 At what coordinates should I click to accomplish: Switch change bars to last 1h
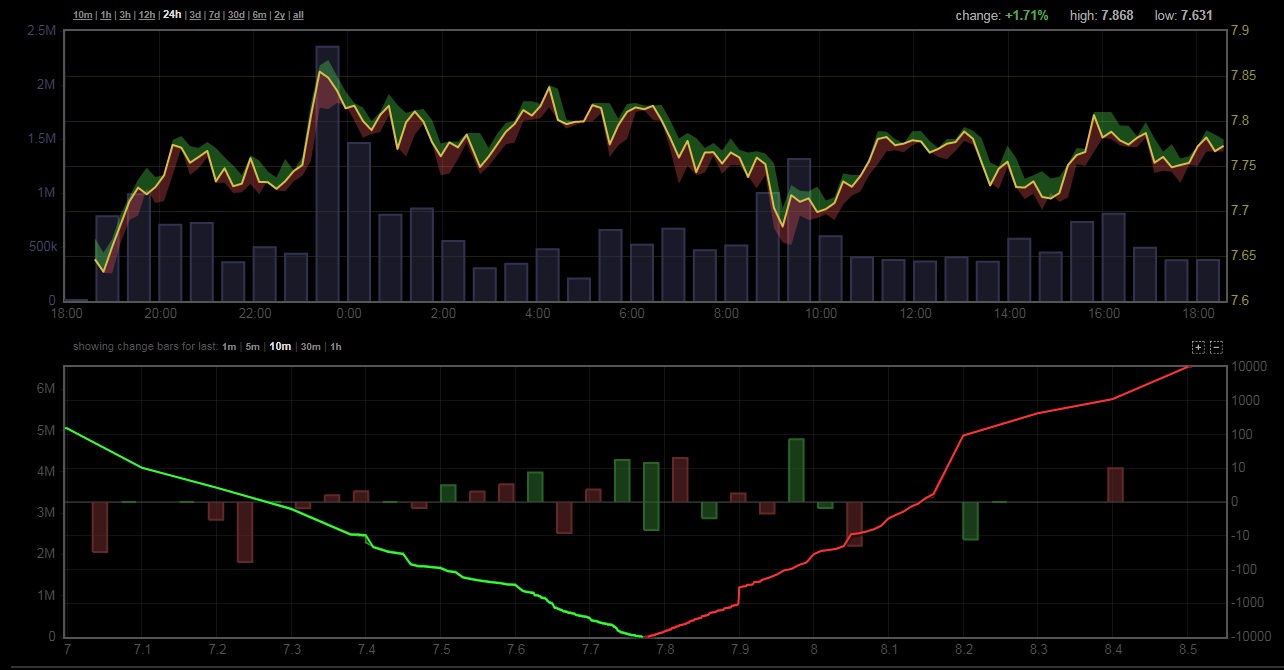(x=336, y=347)
